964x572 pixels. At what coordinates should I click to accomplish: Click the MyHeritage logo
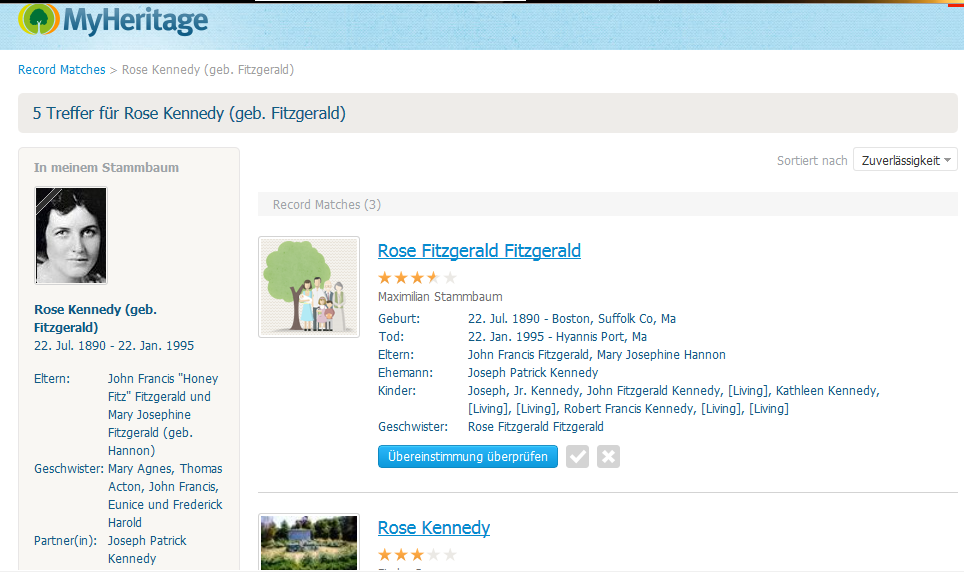click(113, 20)
